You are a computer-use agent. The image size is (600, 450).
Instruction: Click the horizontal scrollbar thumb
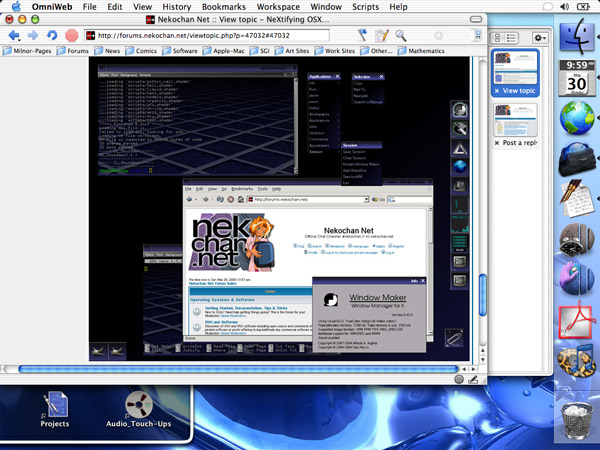[238, 369]
